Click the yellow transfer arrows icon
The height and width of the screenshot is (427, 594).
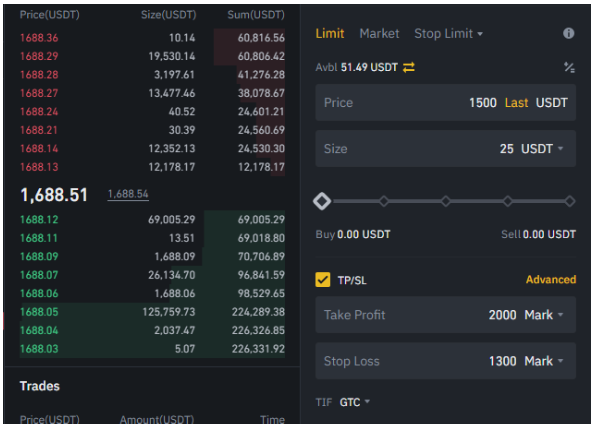409,67
